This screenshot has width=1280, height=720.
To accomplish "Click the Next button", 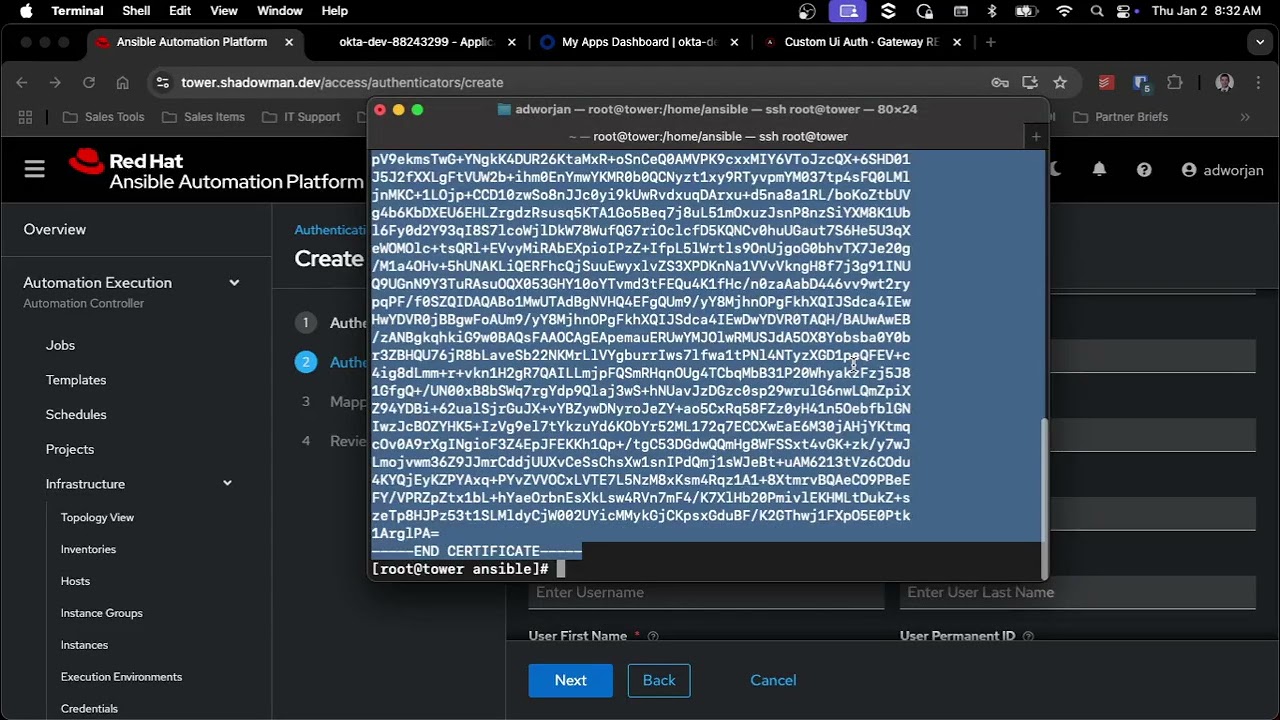I will coord(571,680).
